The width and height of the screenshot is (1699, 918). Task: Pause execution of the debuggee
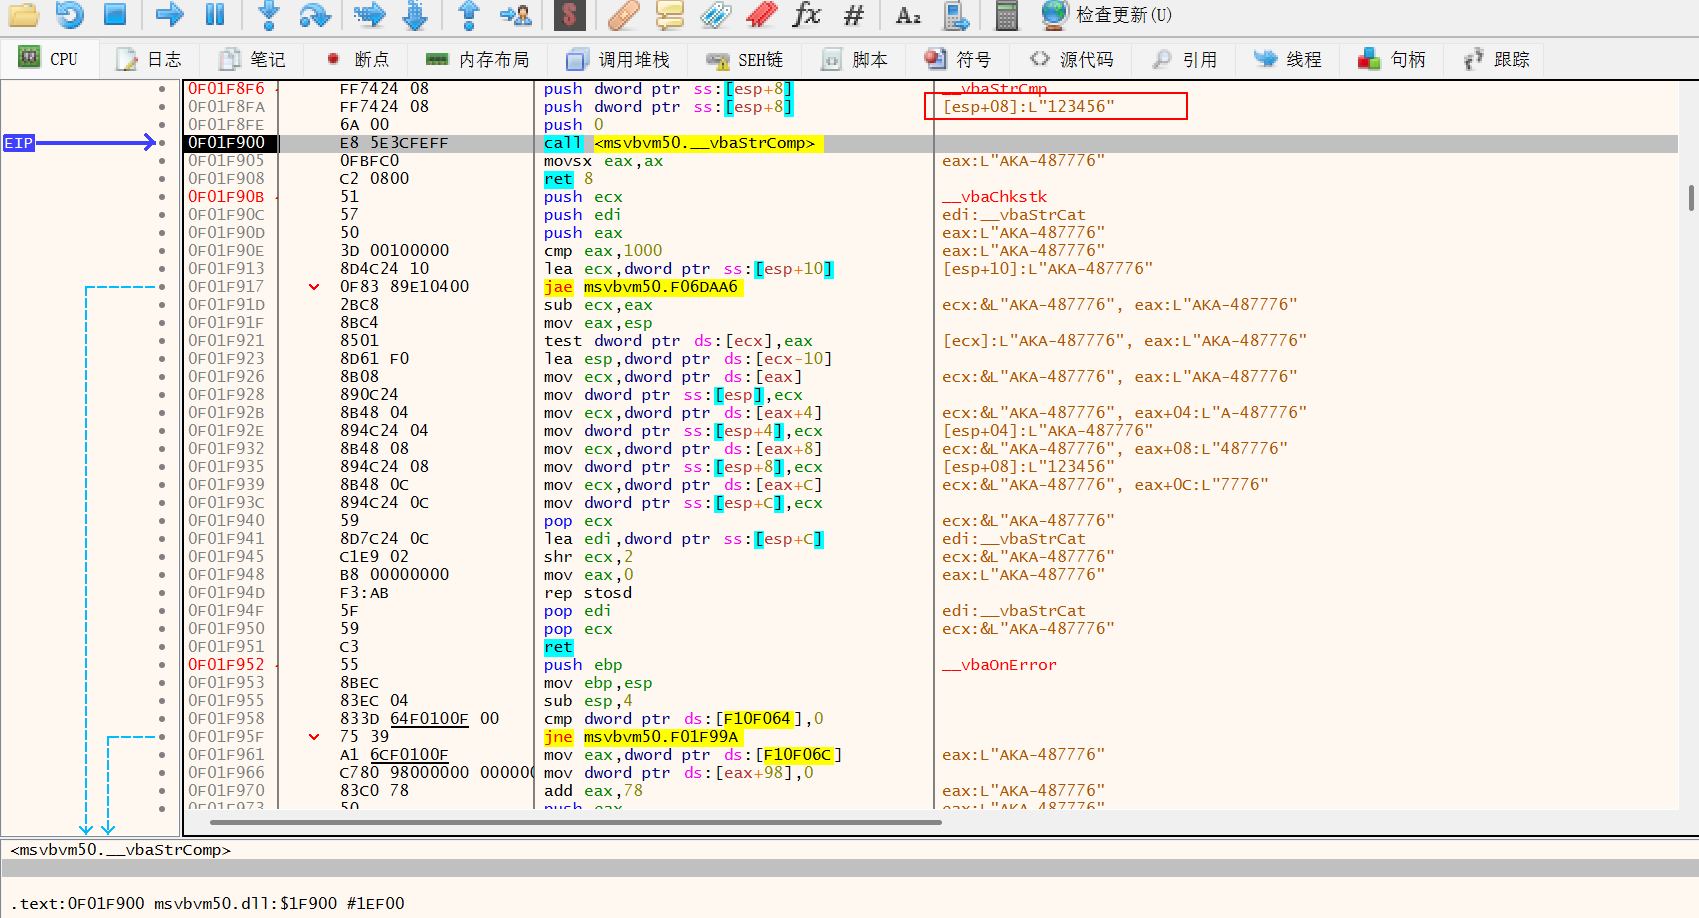(x=215, y=14)
